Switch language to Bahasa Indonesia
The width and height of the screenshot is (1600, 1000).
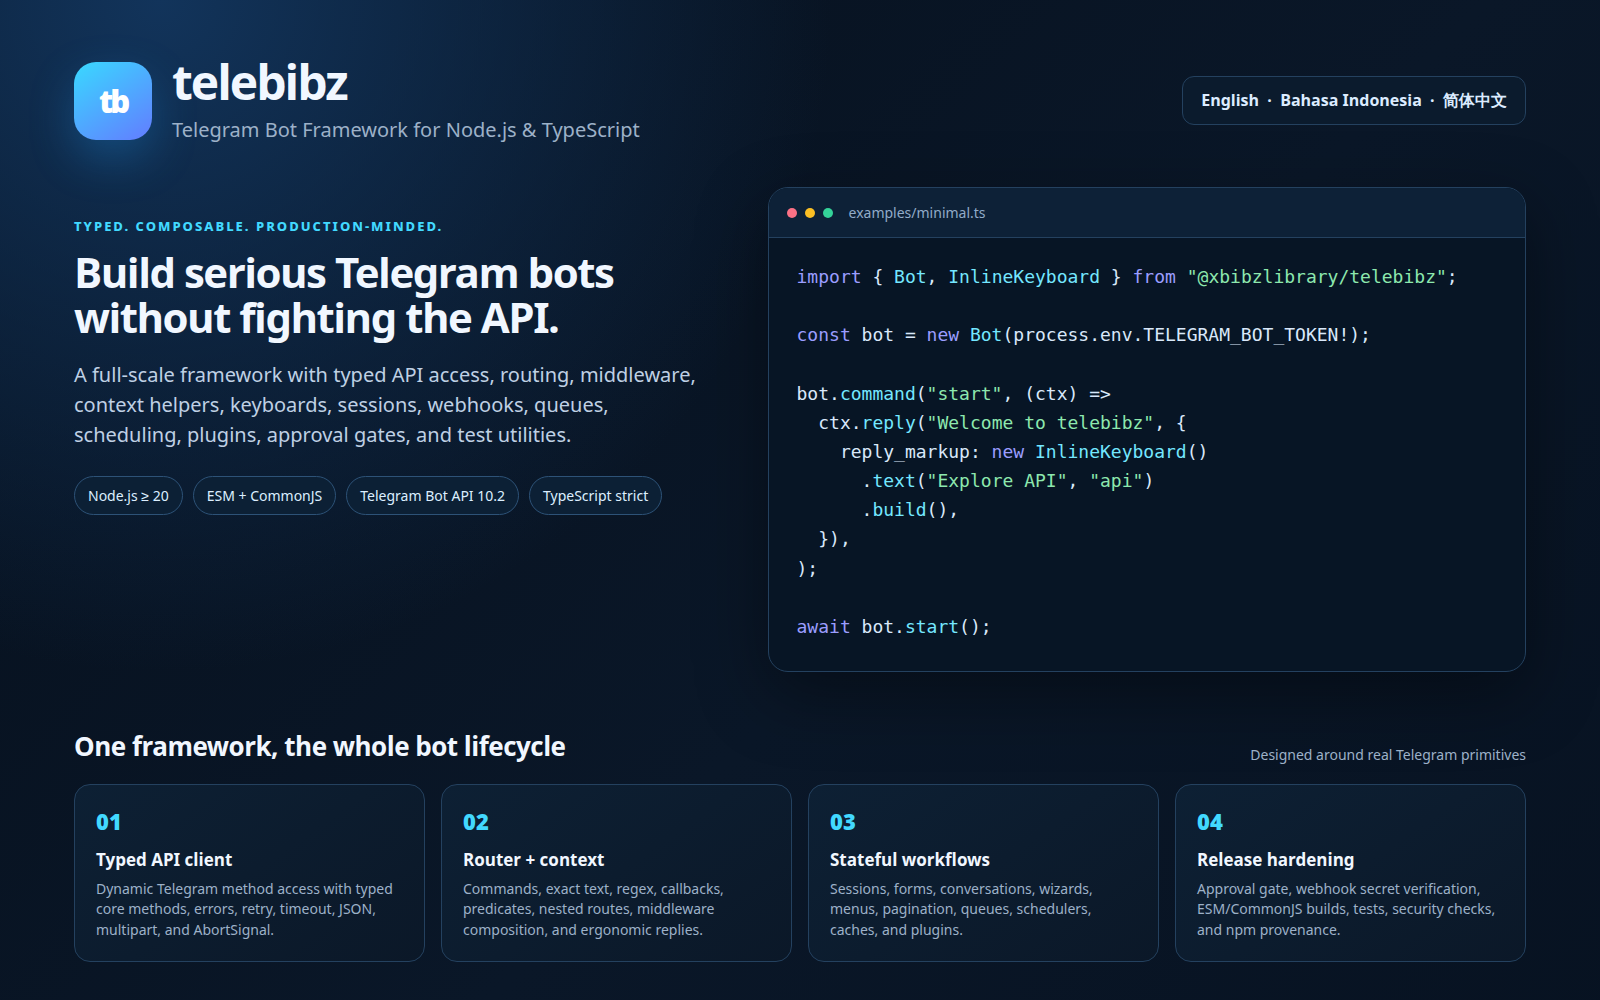pos(1351,100)
